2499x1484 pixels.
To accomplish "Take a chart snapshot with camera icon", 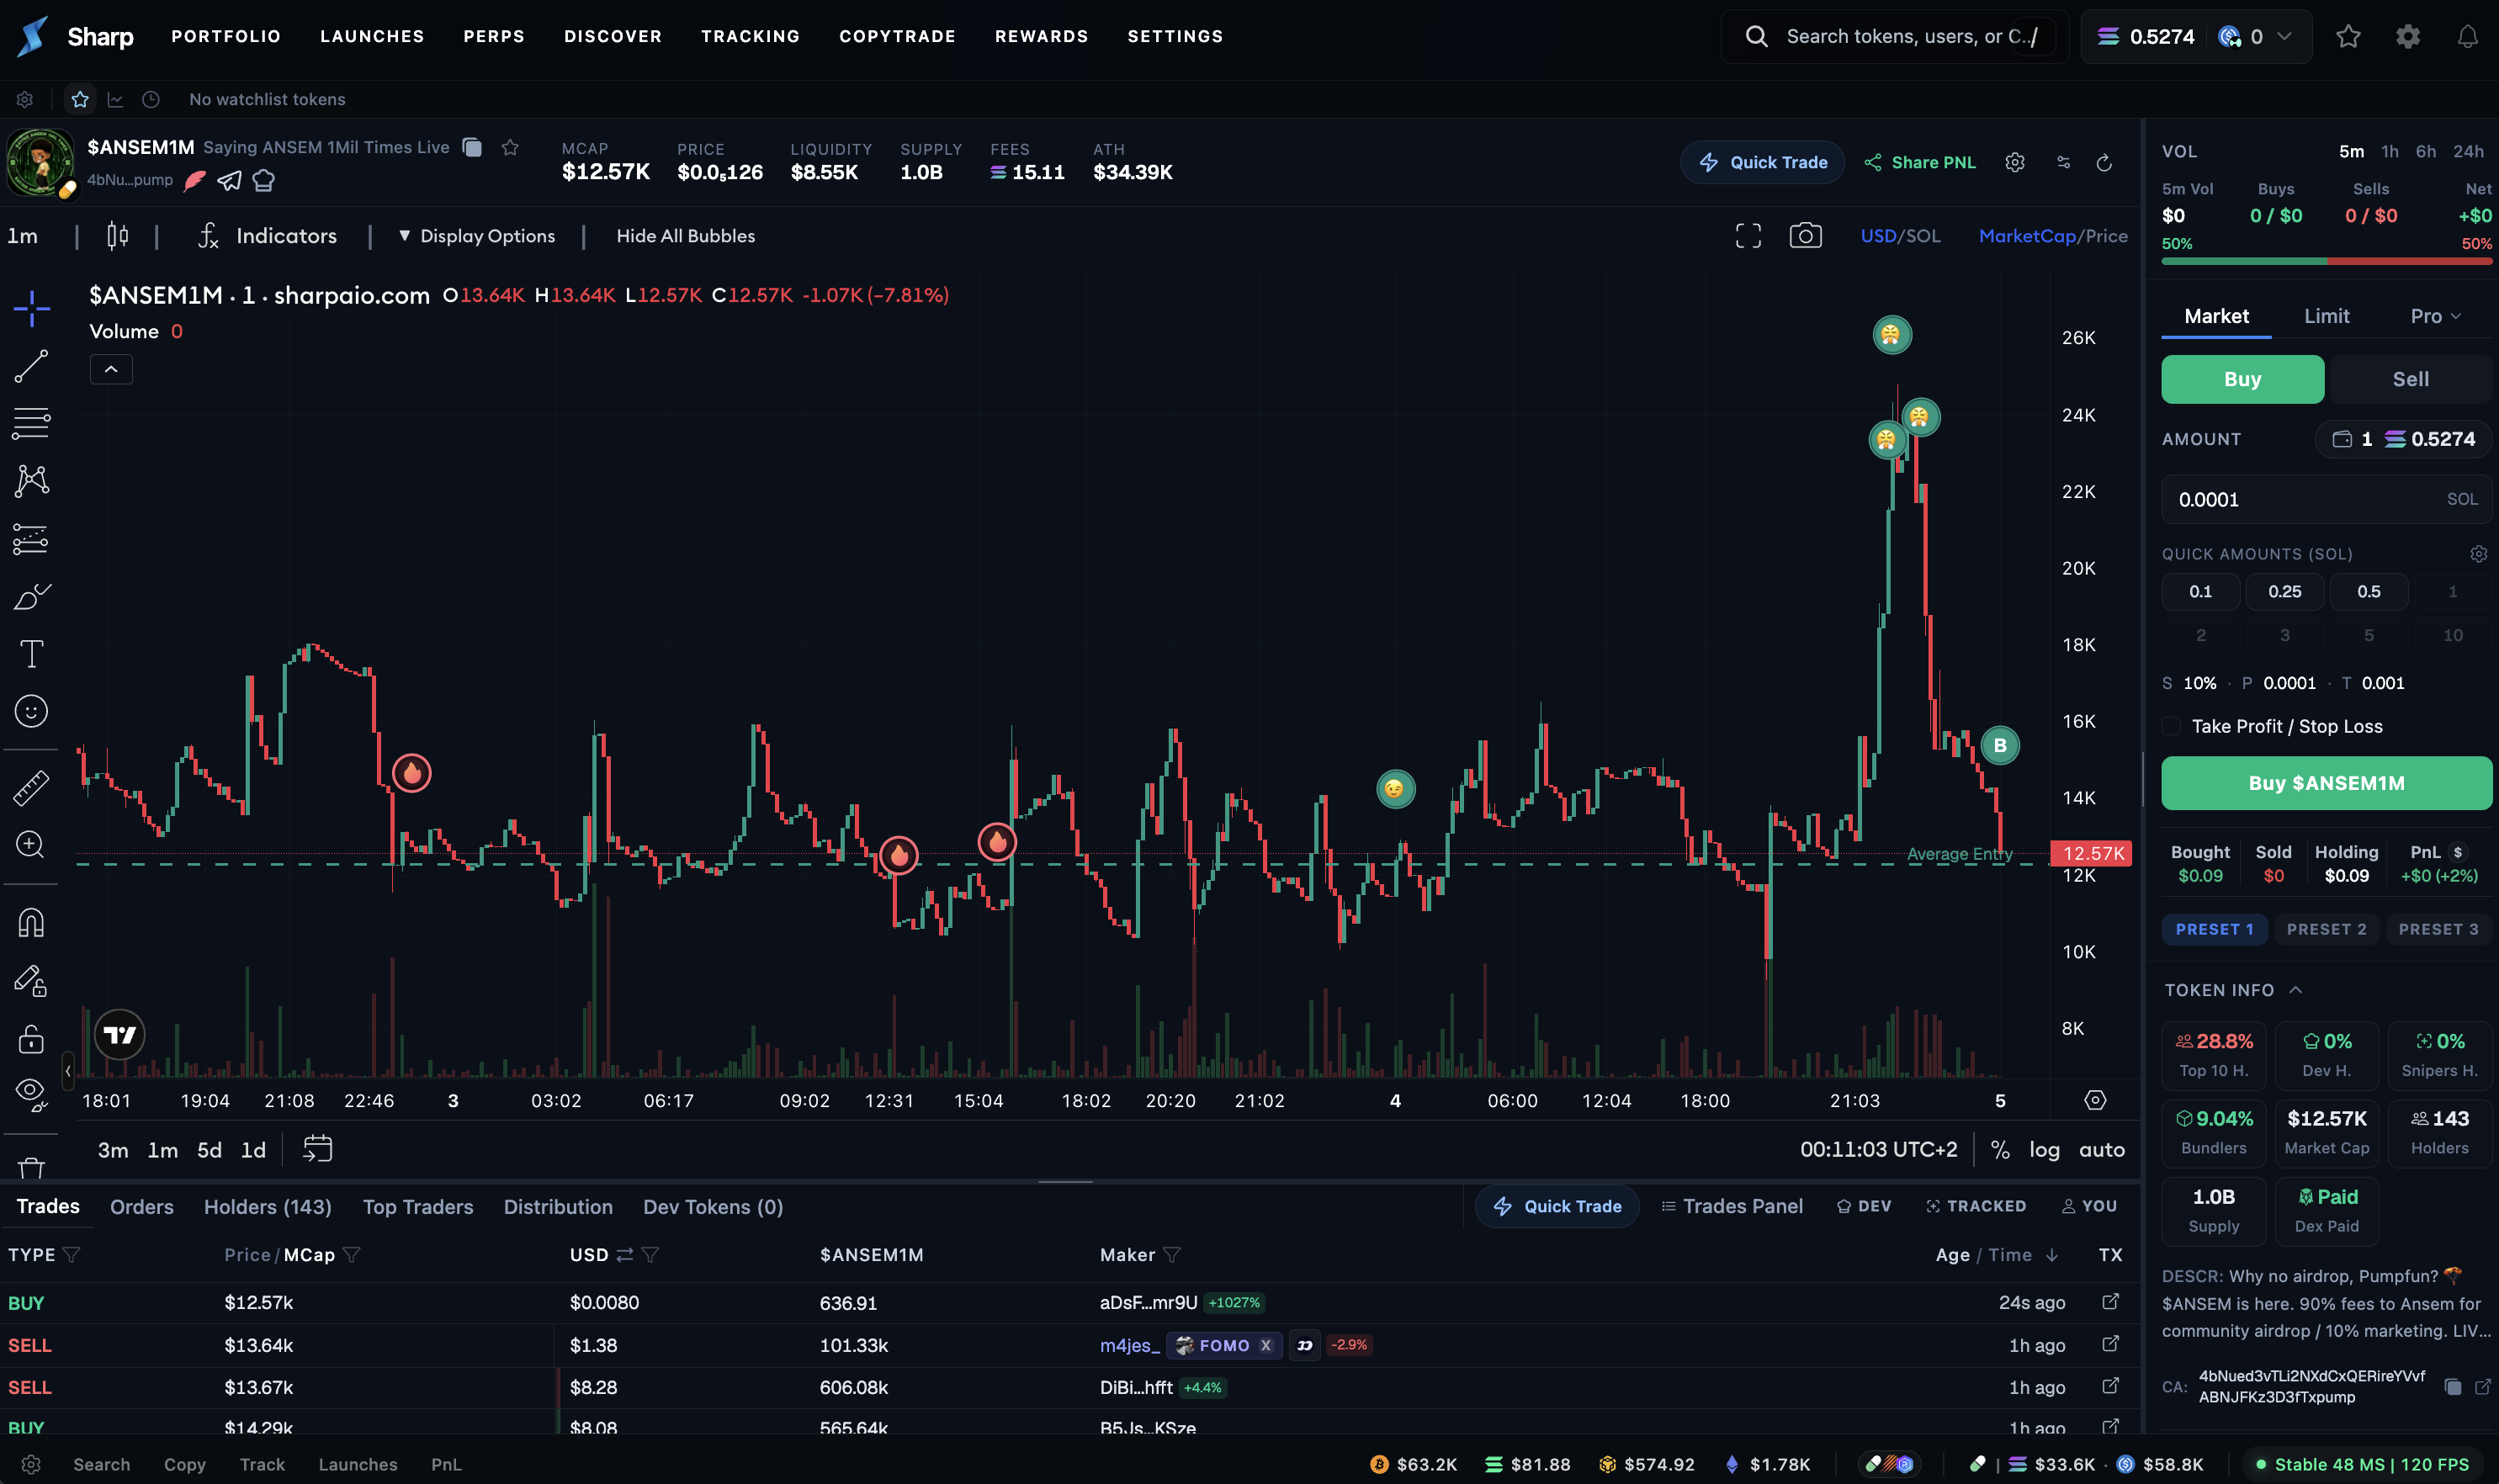I will coord(1805,236).
